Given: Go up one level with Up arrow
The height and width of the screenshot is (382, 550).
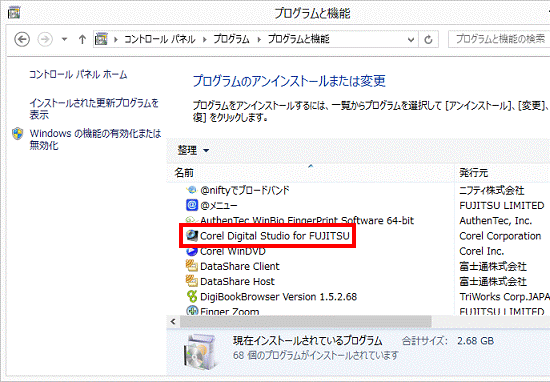Looking at the screenshot, I should pyautogui.click(x=82, y=39).
